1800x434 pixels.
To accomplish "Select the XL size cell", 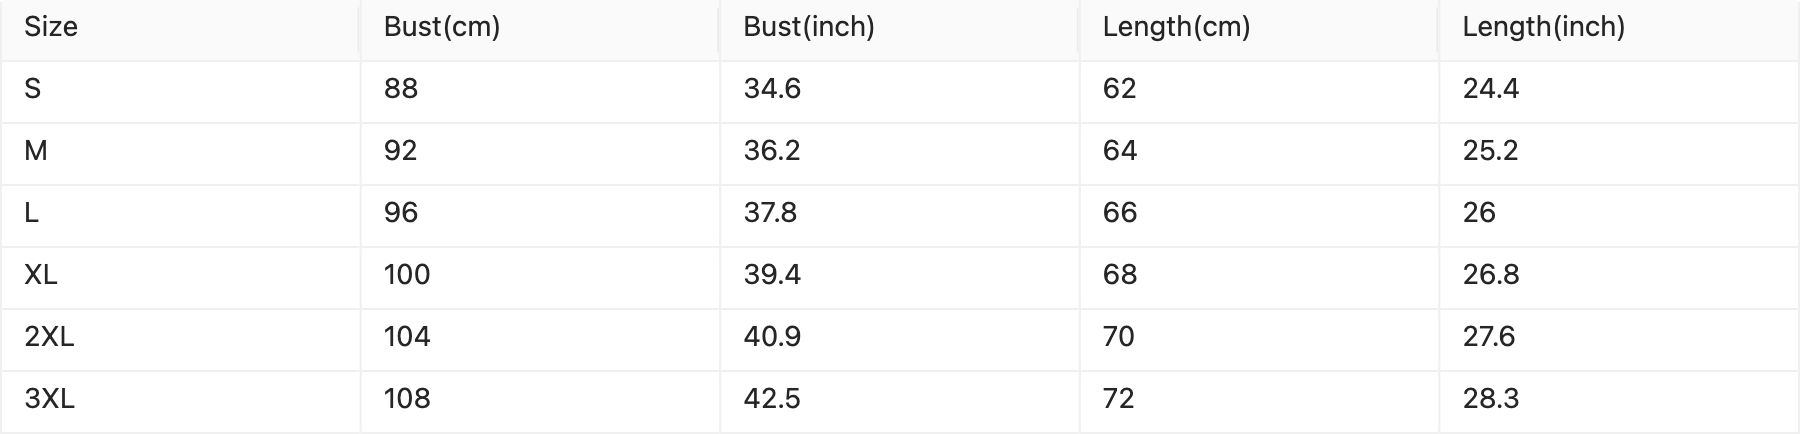I will [41, 275].
